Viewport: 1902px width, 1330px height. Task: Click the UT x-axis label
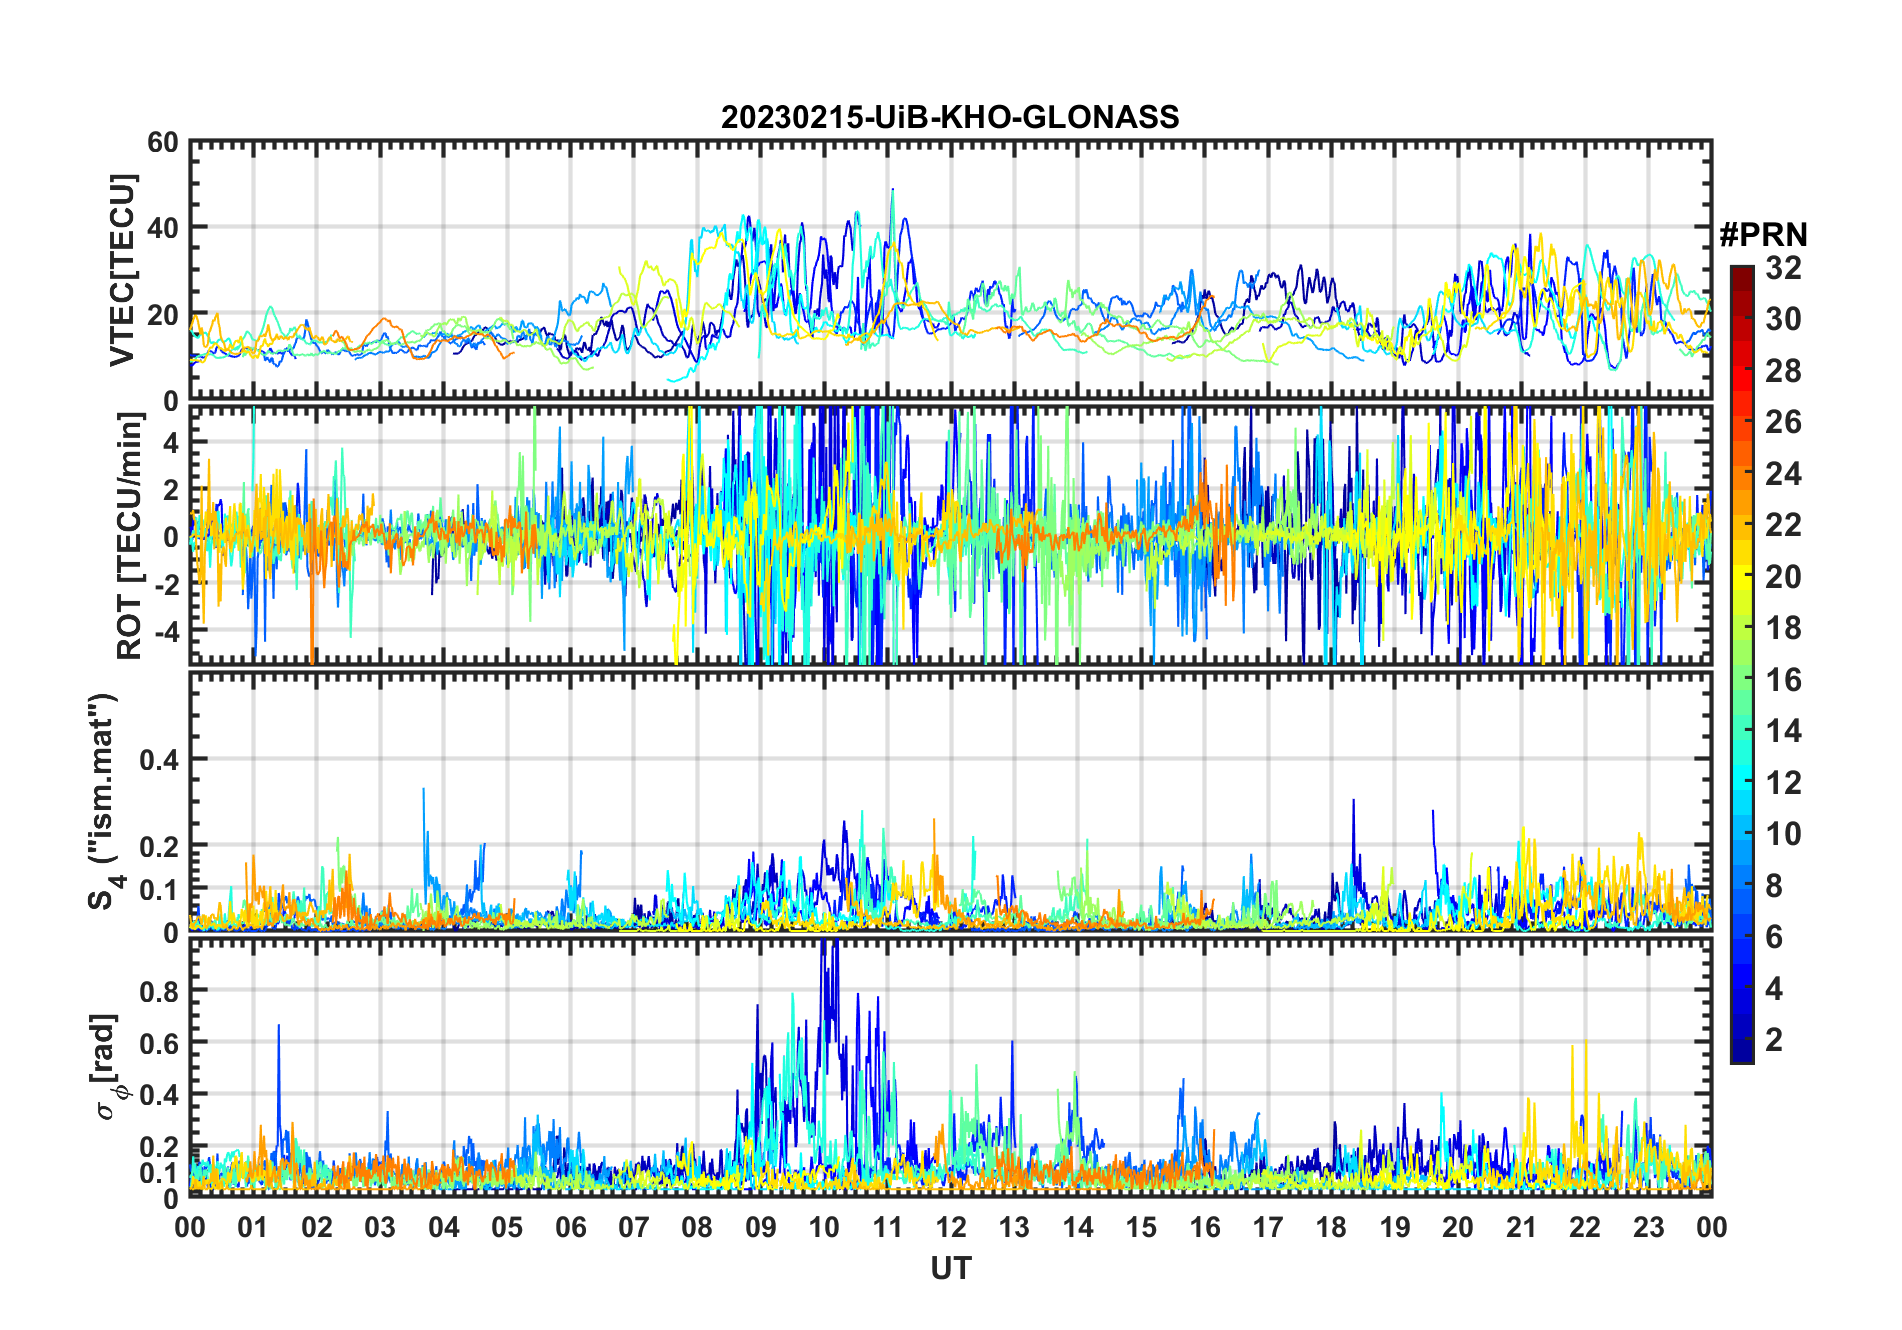pos(951,1268)
